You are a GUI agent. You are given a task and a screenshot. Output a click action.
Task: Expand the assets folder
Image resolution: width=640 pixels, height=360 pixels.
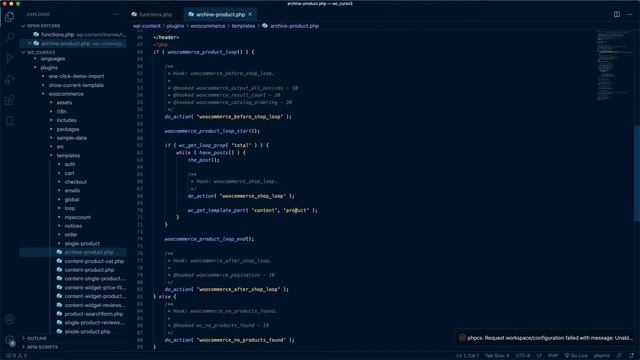(64, 103)
